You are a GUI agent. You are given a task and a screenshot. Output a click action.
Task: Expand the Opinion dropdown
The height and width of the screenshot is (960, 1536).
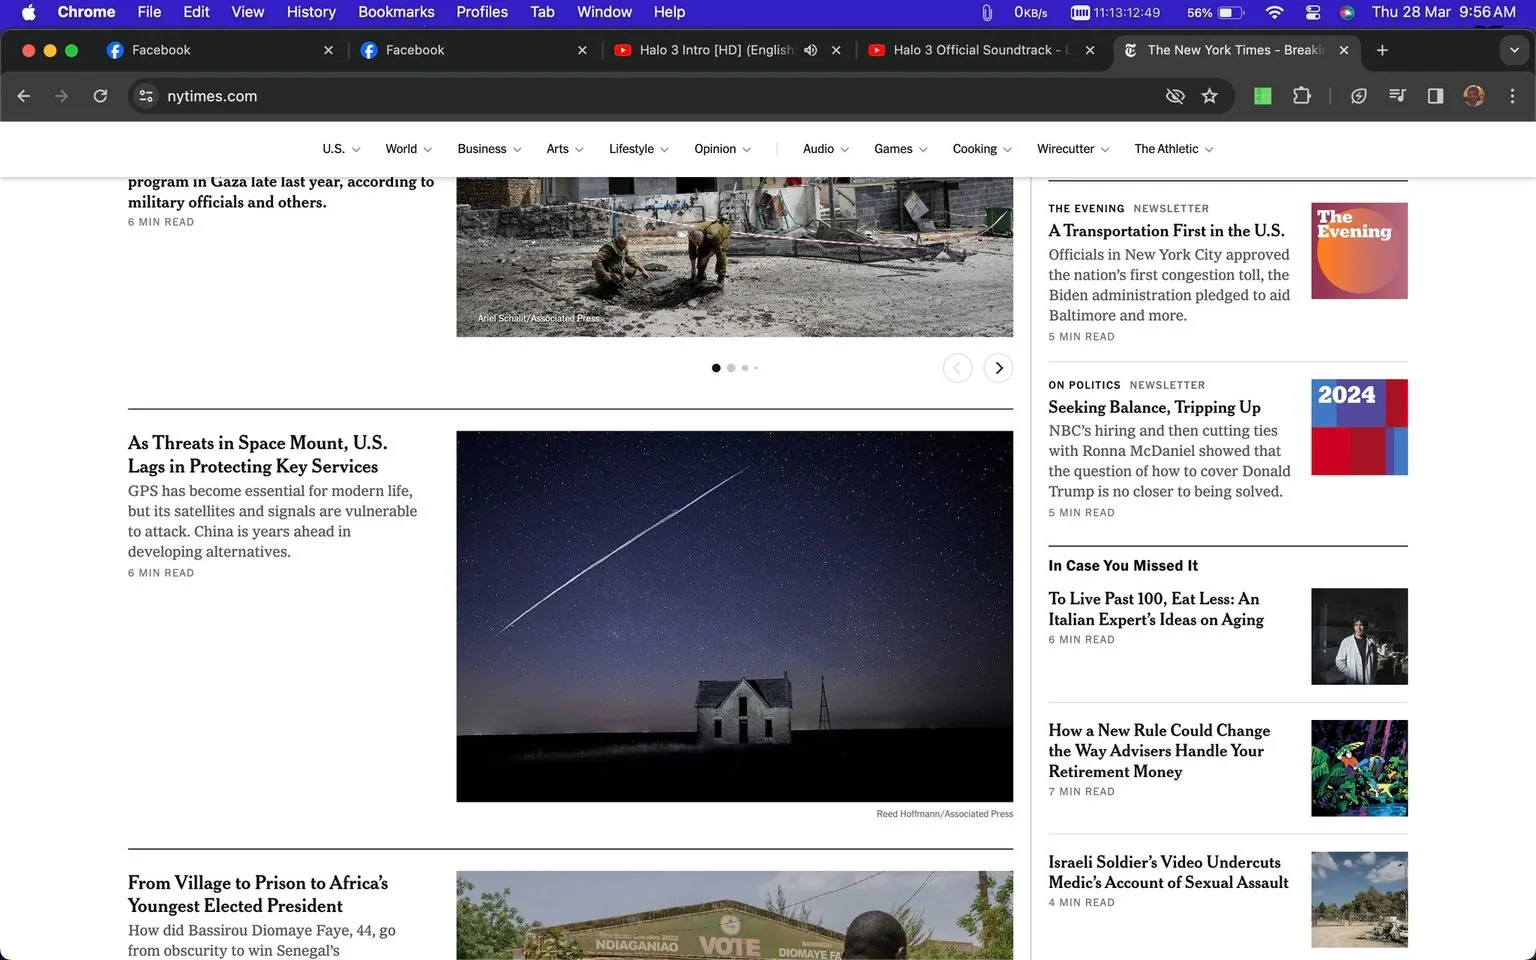click(747, 148)
